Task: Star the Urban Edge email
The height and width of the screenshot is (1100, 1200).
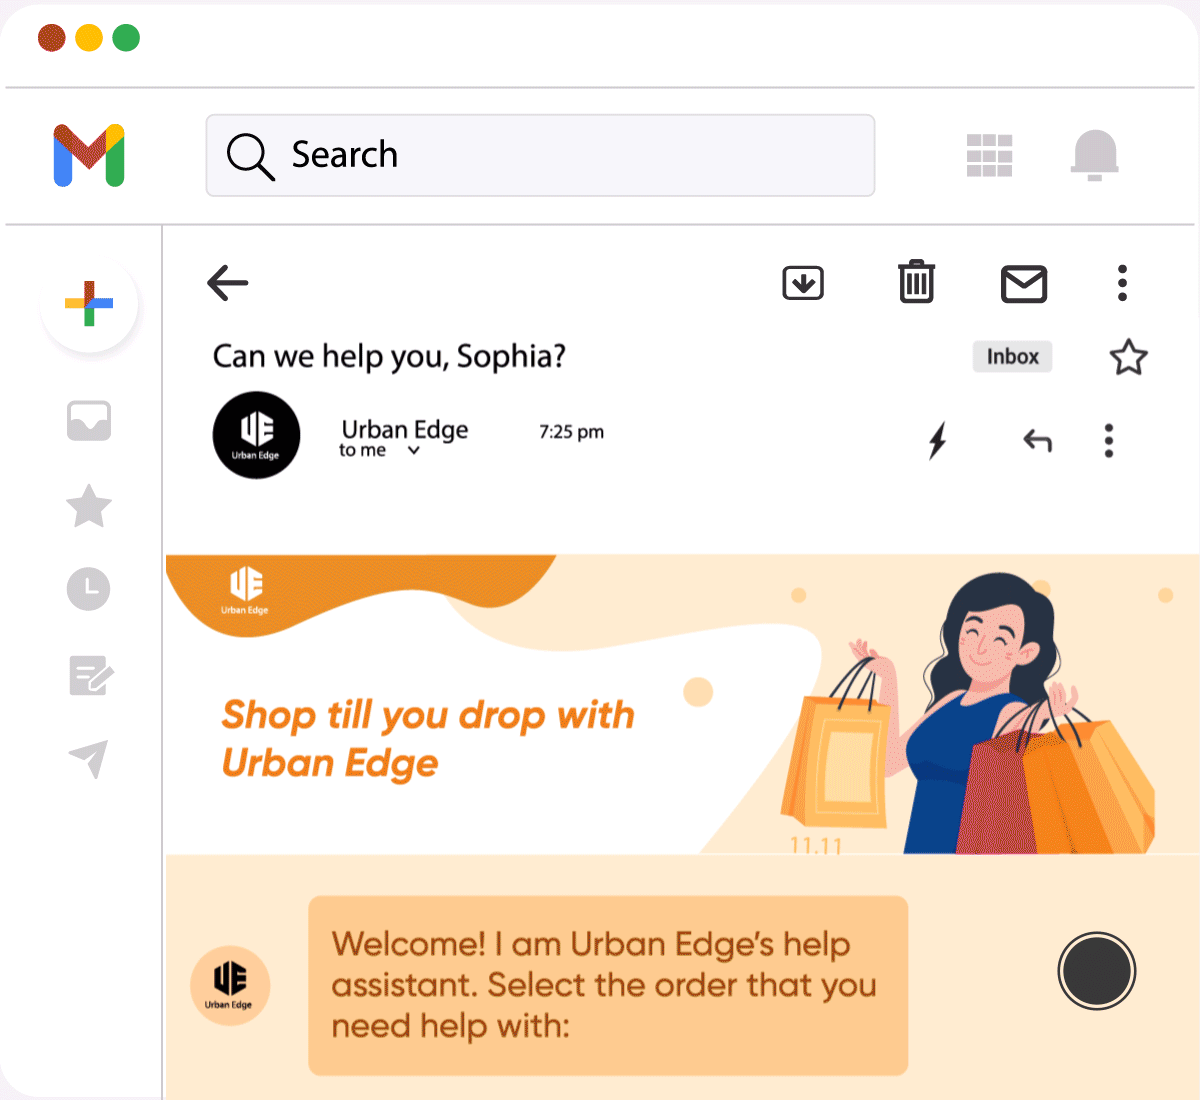Action: coord(1129,357)
